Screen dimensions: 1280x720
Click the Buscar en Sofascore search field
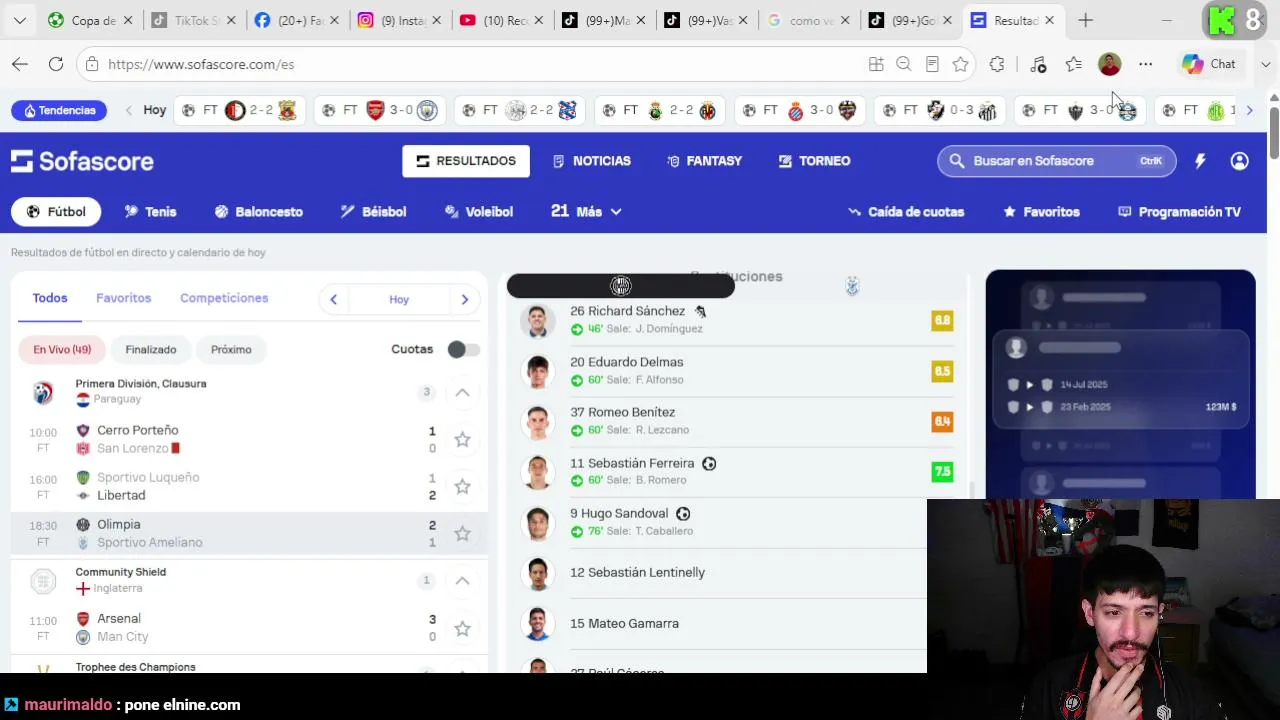click(1056, 161)
